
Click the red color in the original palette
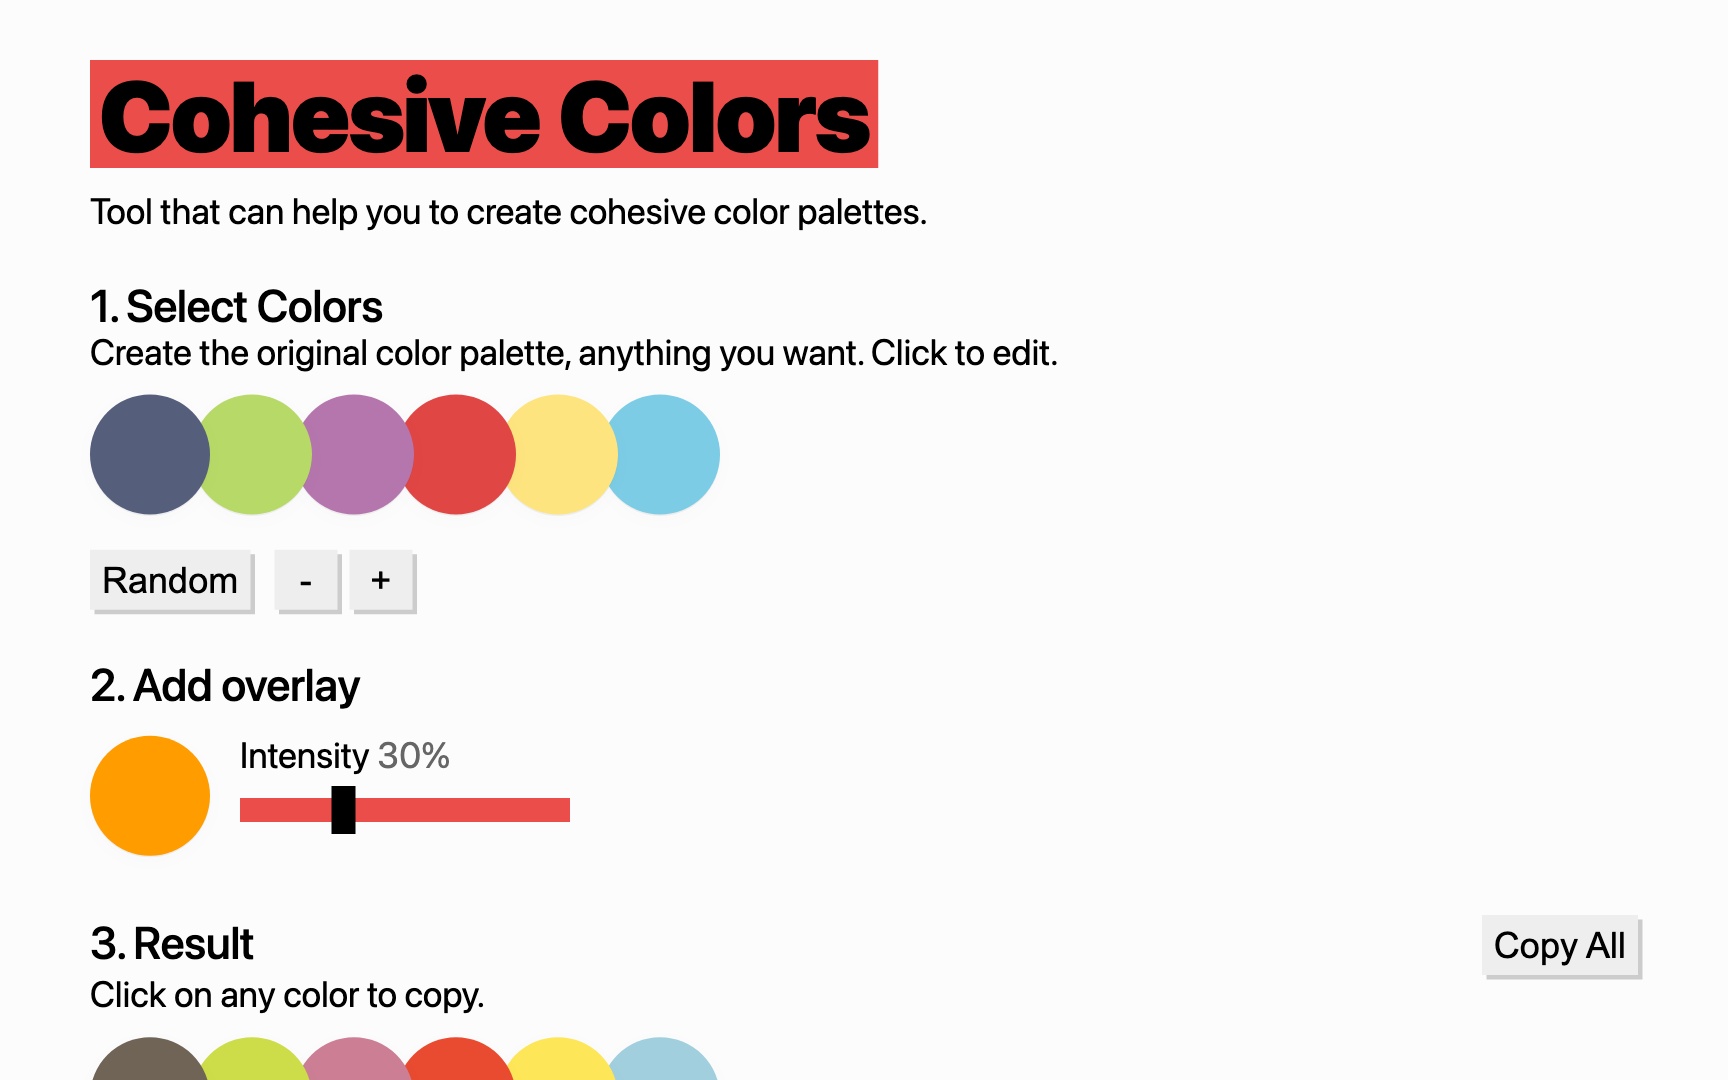click(460, 455)
